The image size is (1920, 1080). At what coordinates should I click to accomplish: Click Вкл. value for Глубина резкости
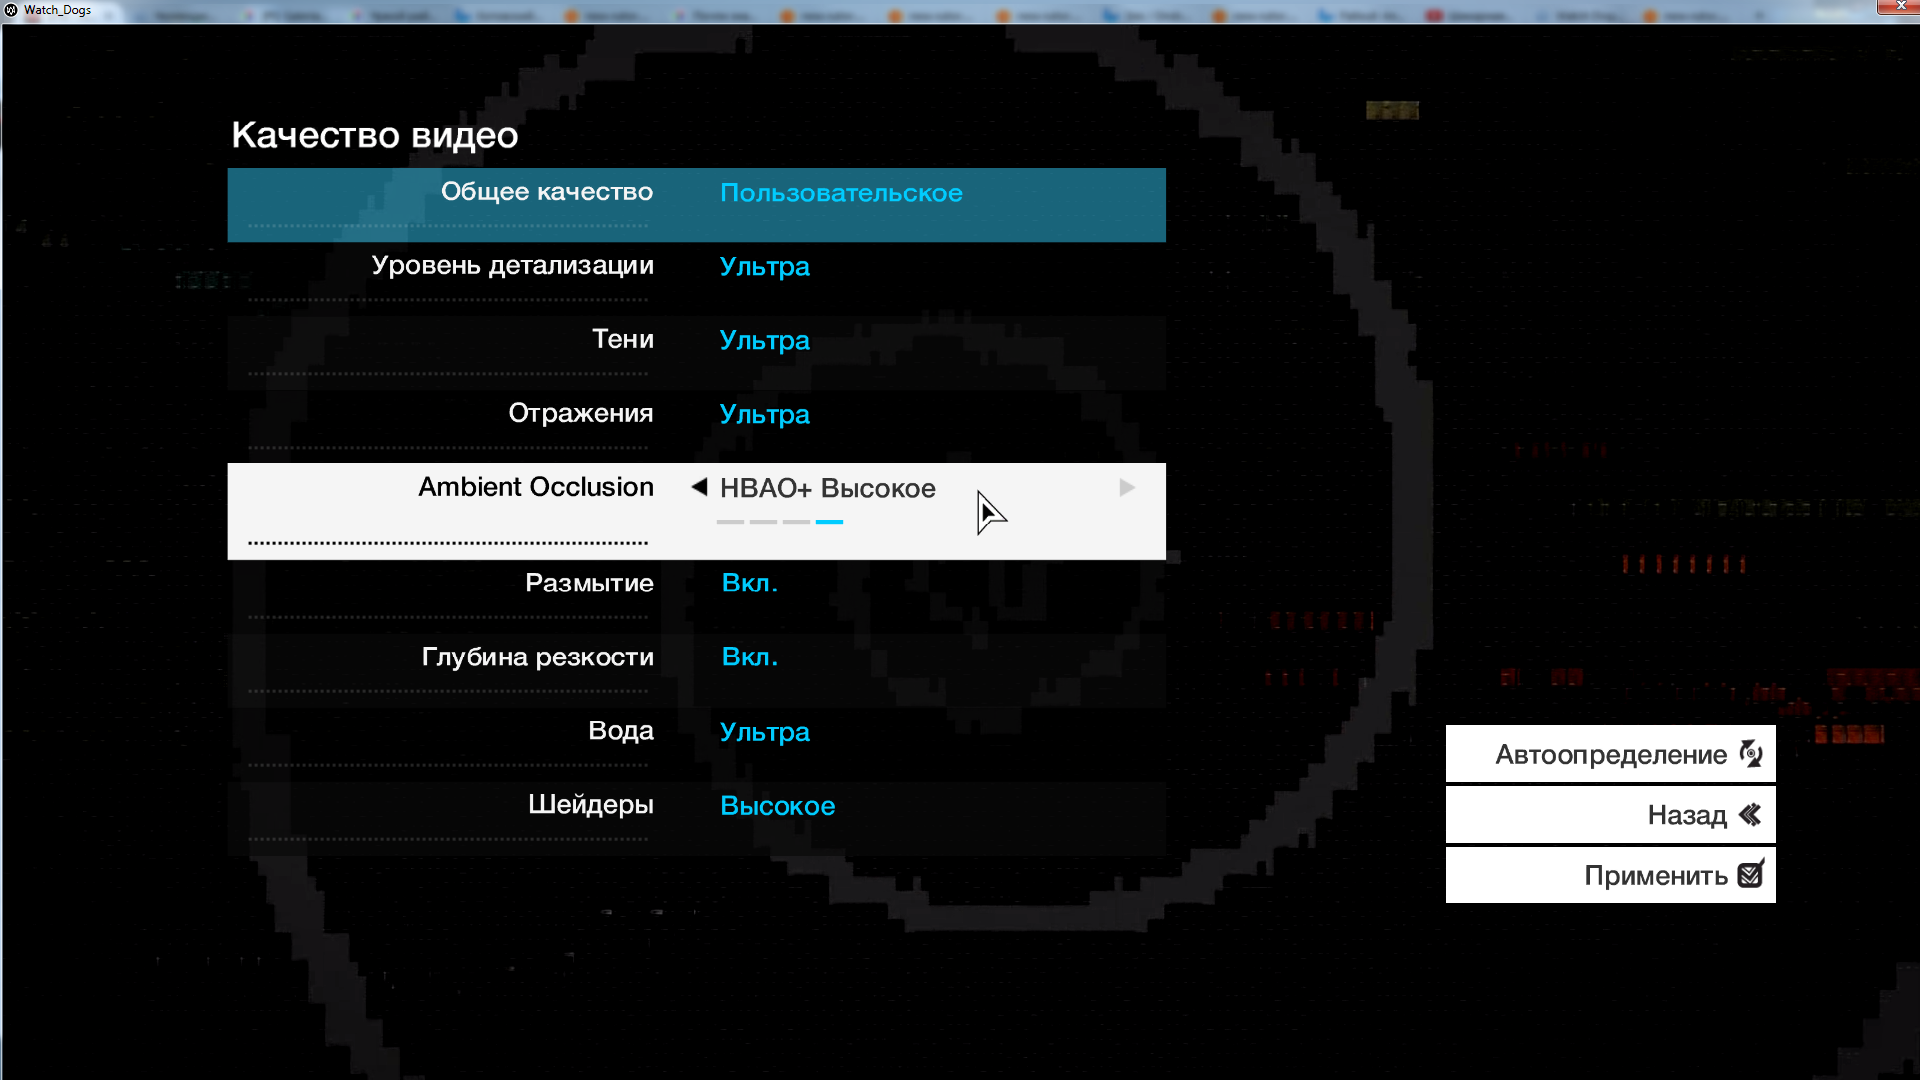[750, 657]
